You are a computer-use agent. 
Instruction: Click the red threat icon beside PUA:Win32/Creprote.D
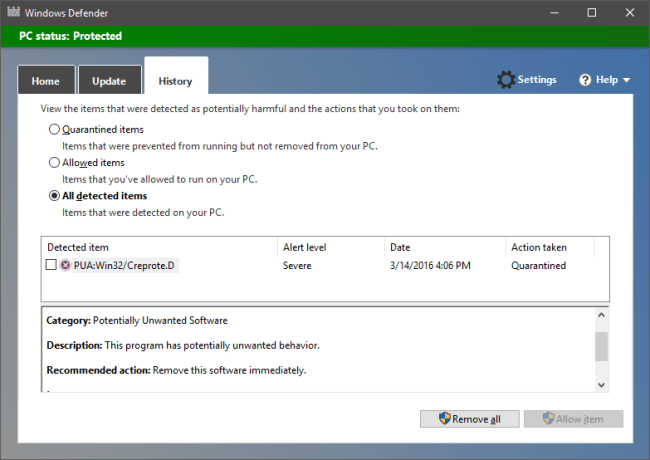[65, 266]
